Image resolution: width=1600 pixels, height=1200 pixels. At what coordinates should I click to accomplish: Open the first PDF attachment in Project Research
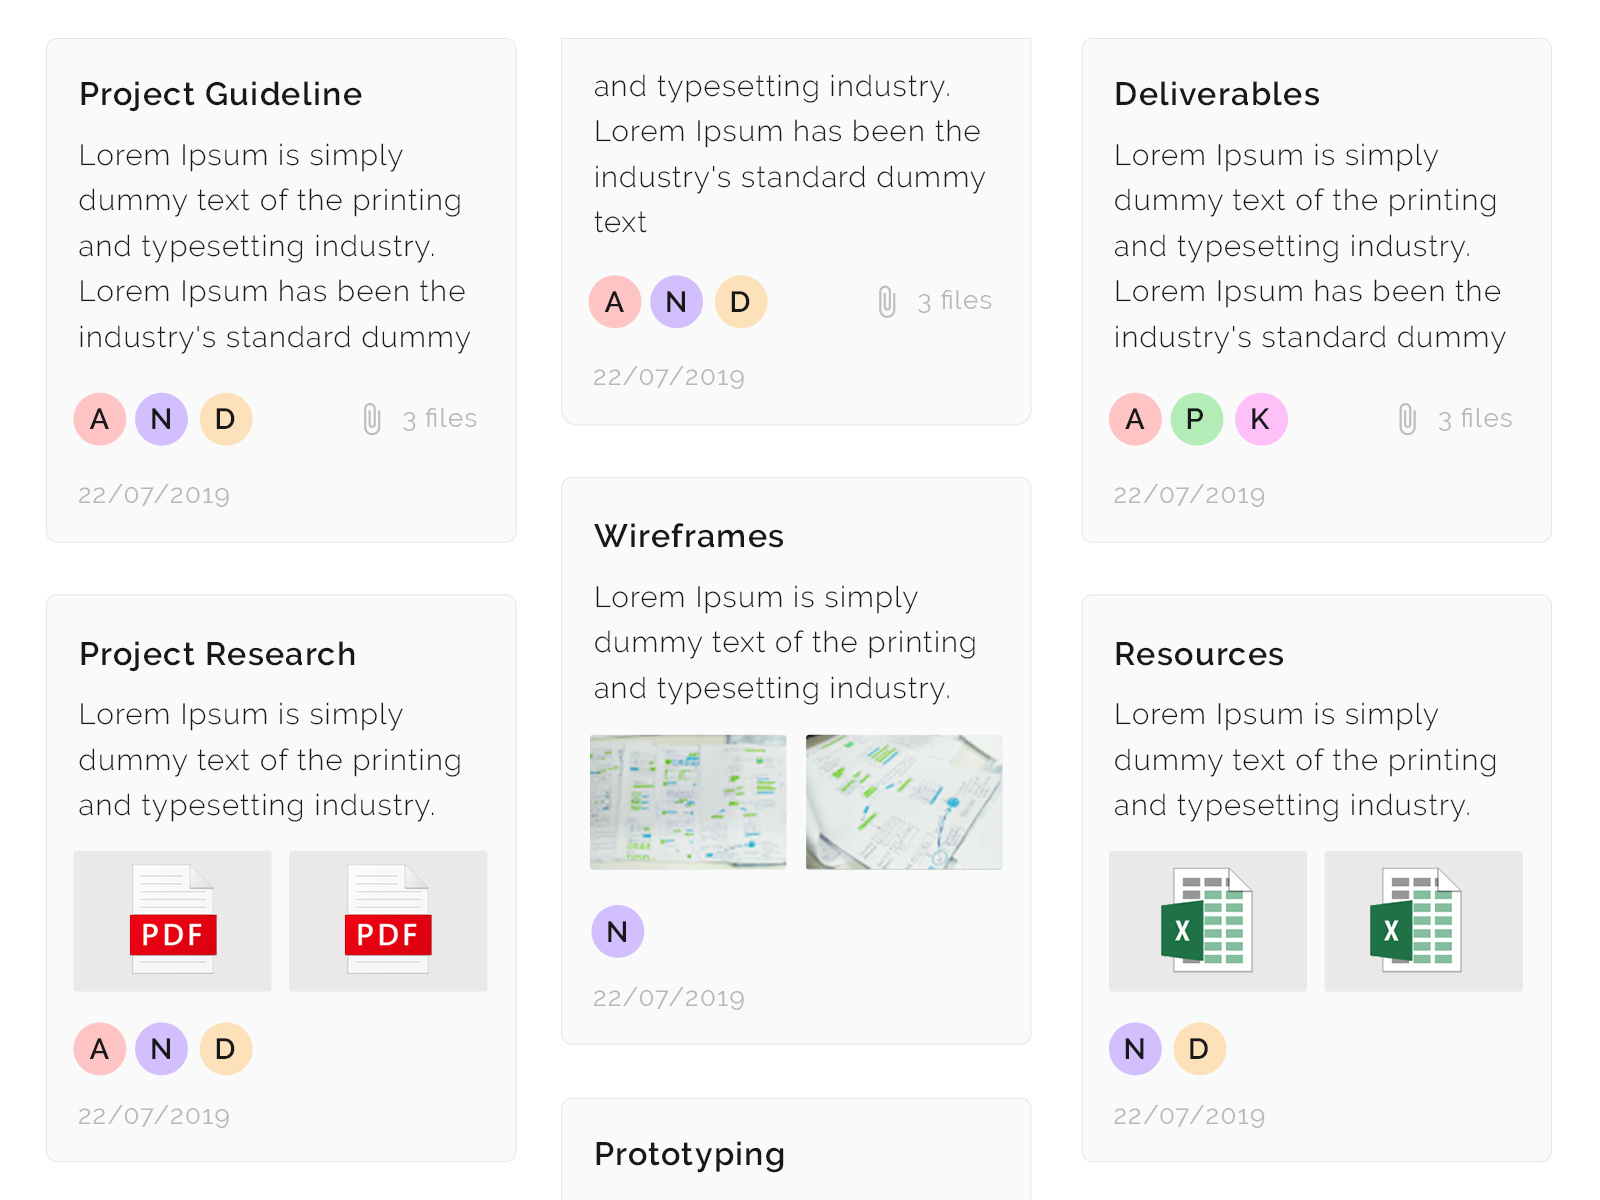point(171,920)
